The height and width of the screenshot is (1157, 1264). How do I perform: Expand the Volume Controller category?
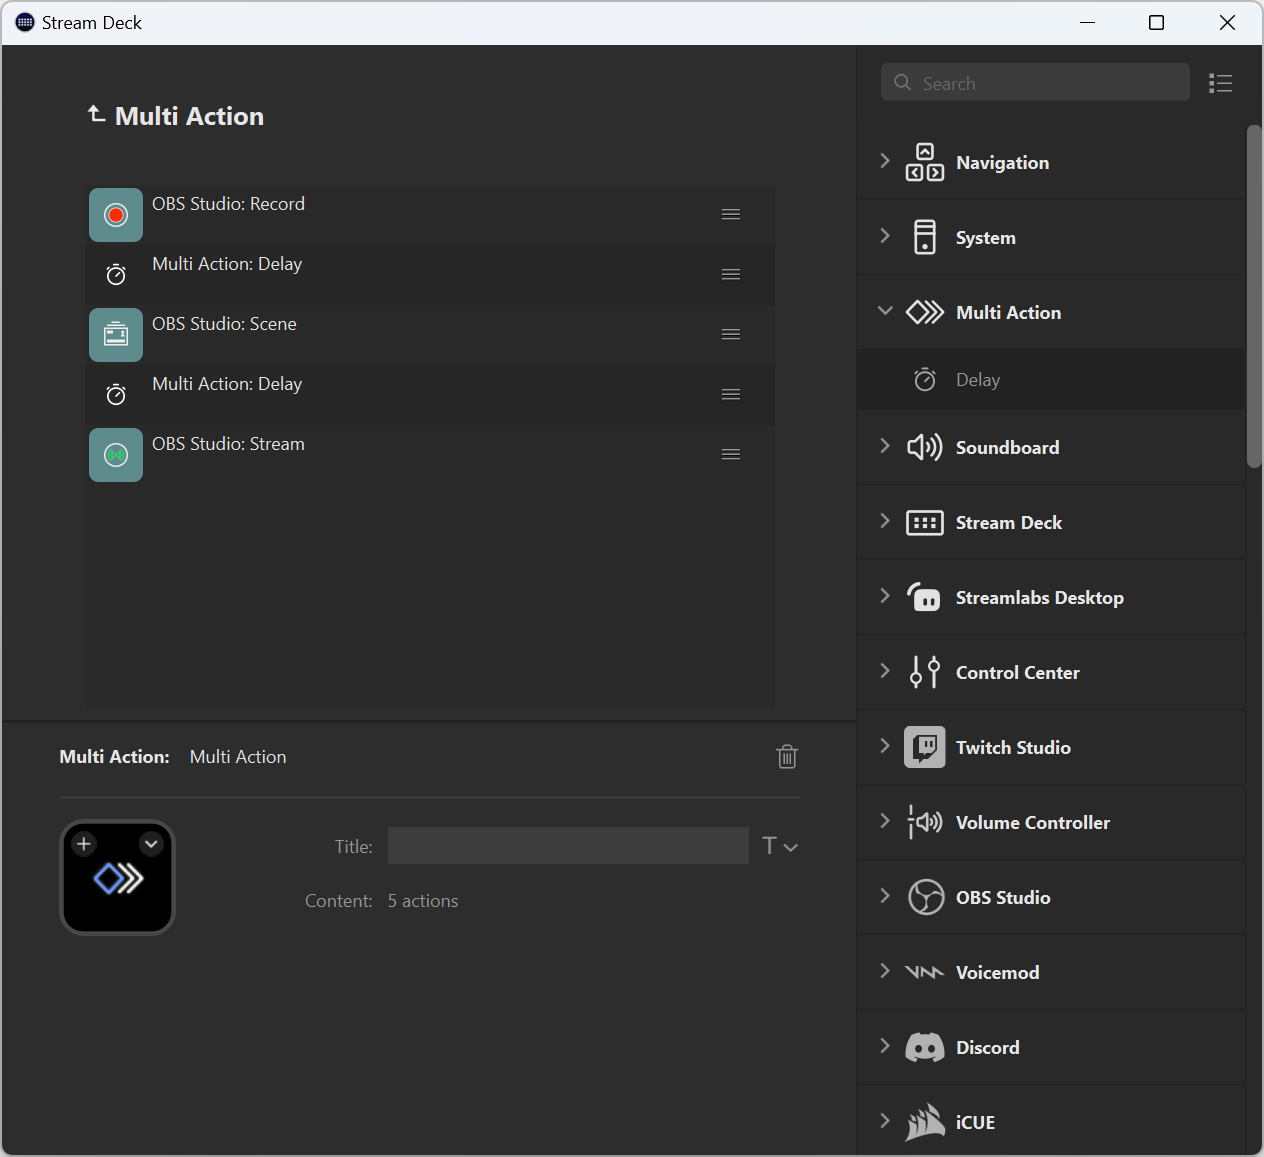[884, 821]
